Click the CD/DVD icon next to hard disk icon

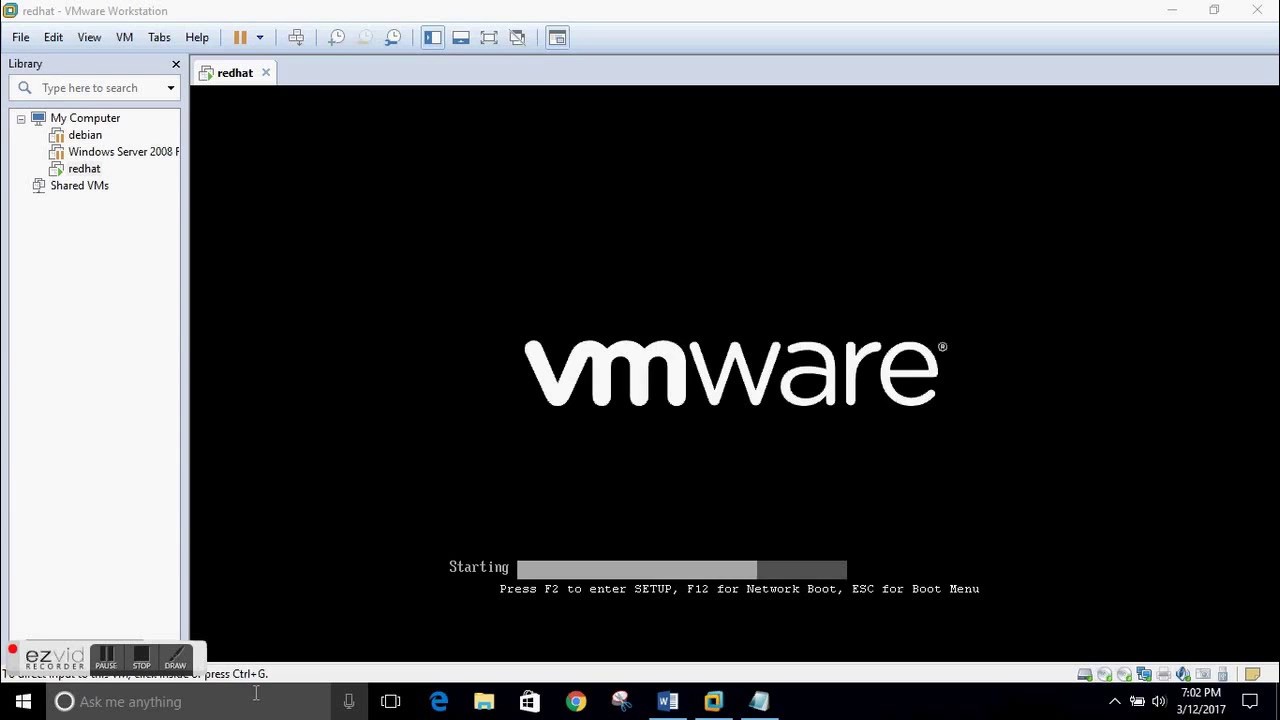click(1104, 675)
